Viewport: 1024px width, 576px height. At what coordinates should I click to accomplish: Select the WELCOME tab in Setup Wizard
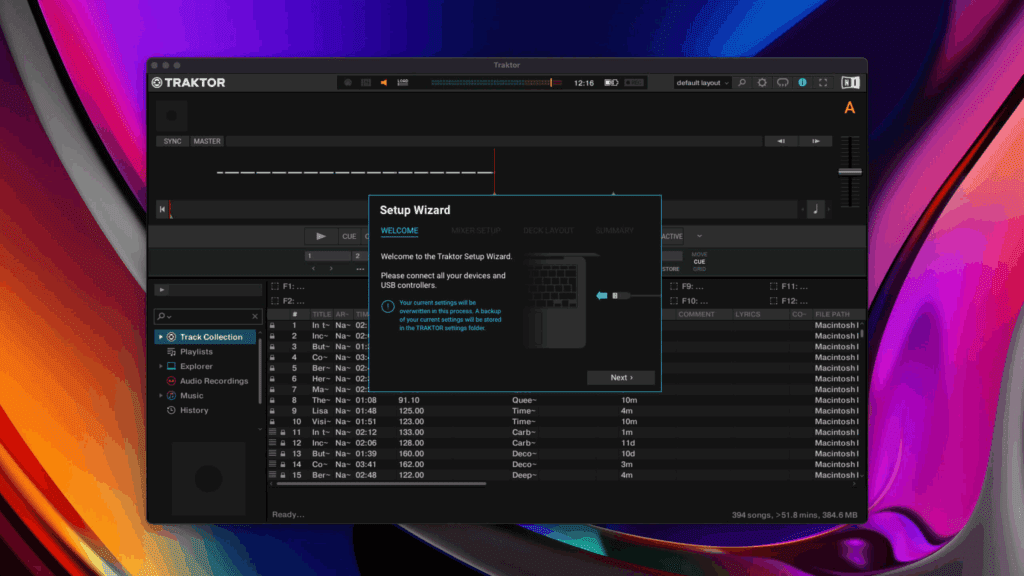(399, 231)
